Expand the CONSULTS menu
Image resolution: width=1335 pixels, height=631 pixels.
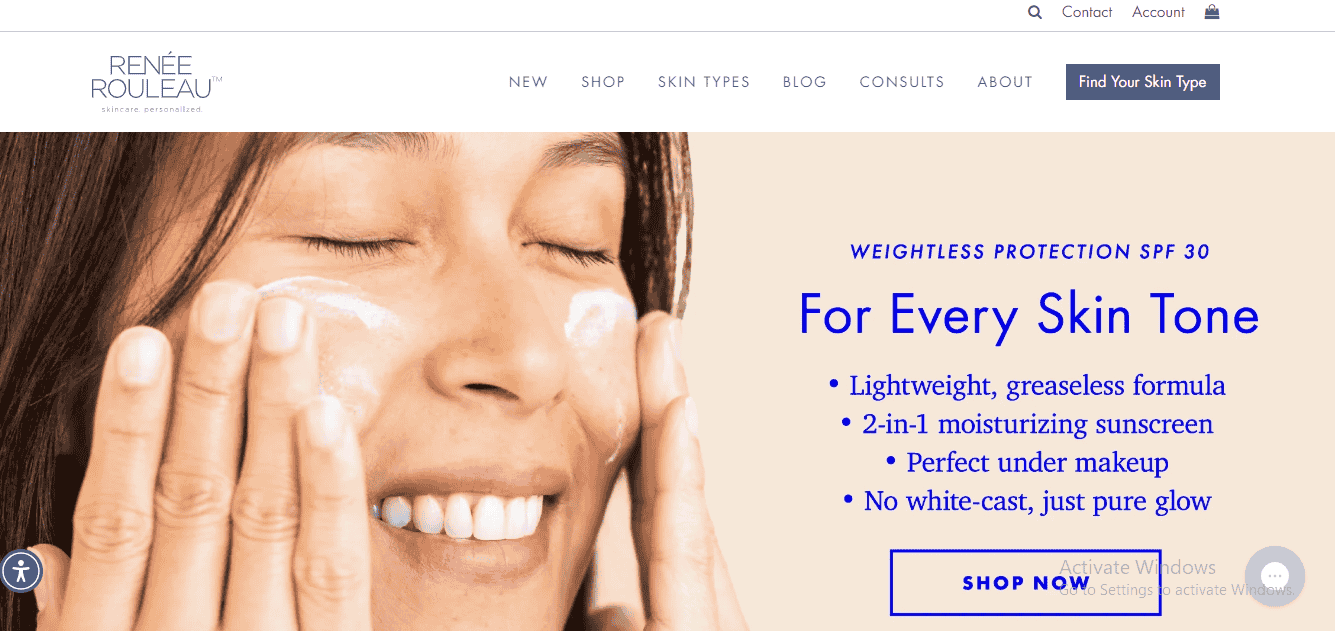tap(902, 82)
